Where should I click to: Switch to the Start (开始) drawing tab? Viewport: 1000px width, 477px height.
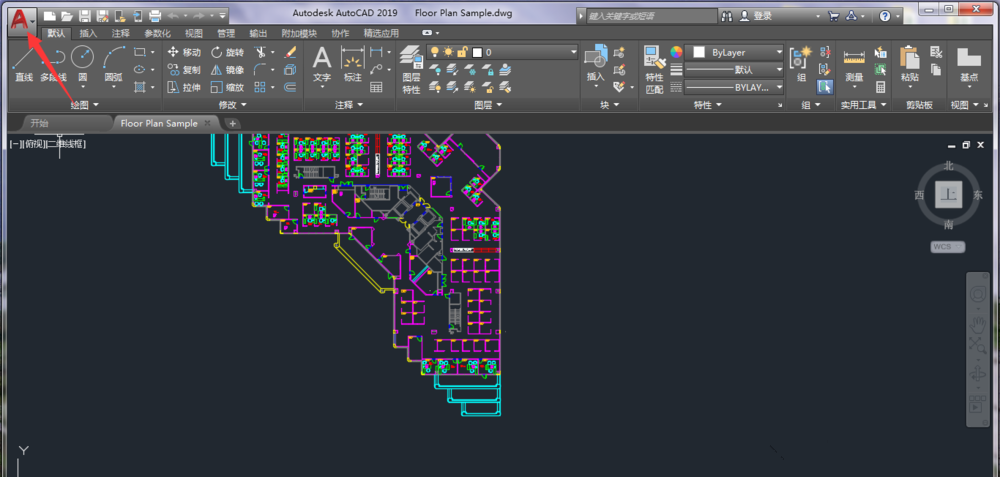40,123
